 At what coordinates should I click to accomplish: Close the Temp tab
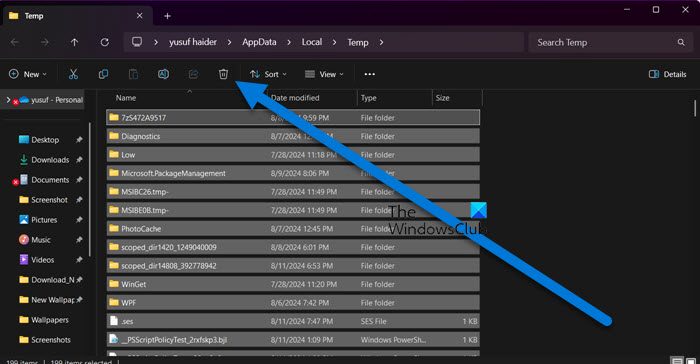tap(140, 16)
